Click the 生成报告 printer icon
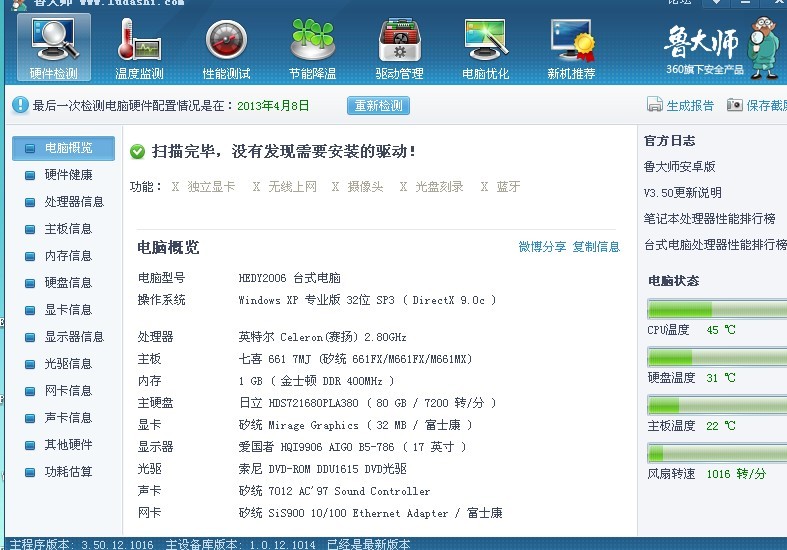This screenshot has height=550, width=787. pos(655,105)
